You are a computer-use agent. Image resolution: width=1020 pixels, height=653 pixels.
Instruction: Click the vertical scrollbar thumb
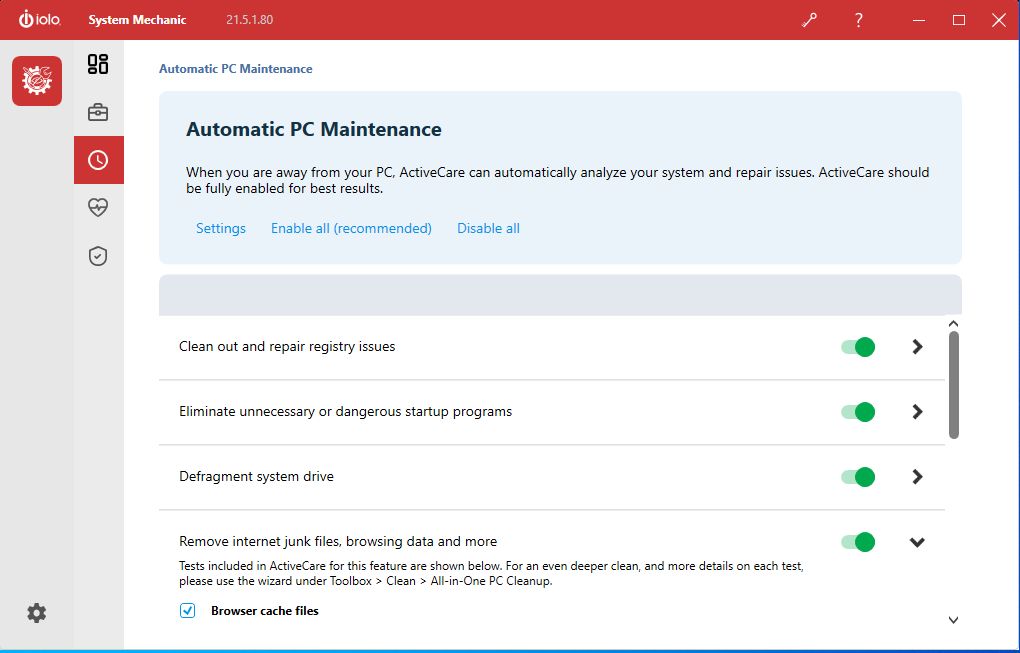pos(954,385)
